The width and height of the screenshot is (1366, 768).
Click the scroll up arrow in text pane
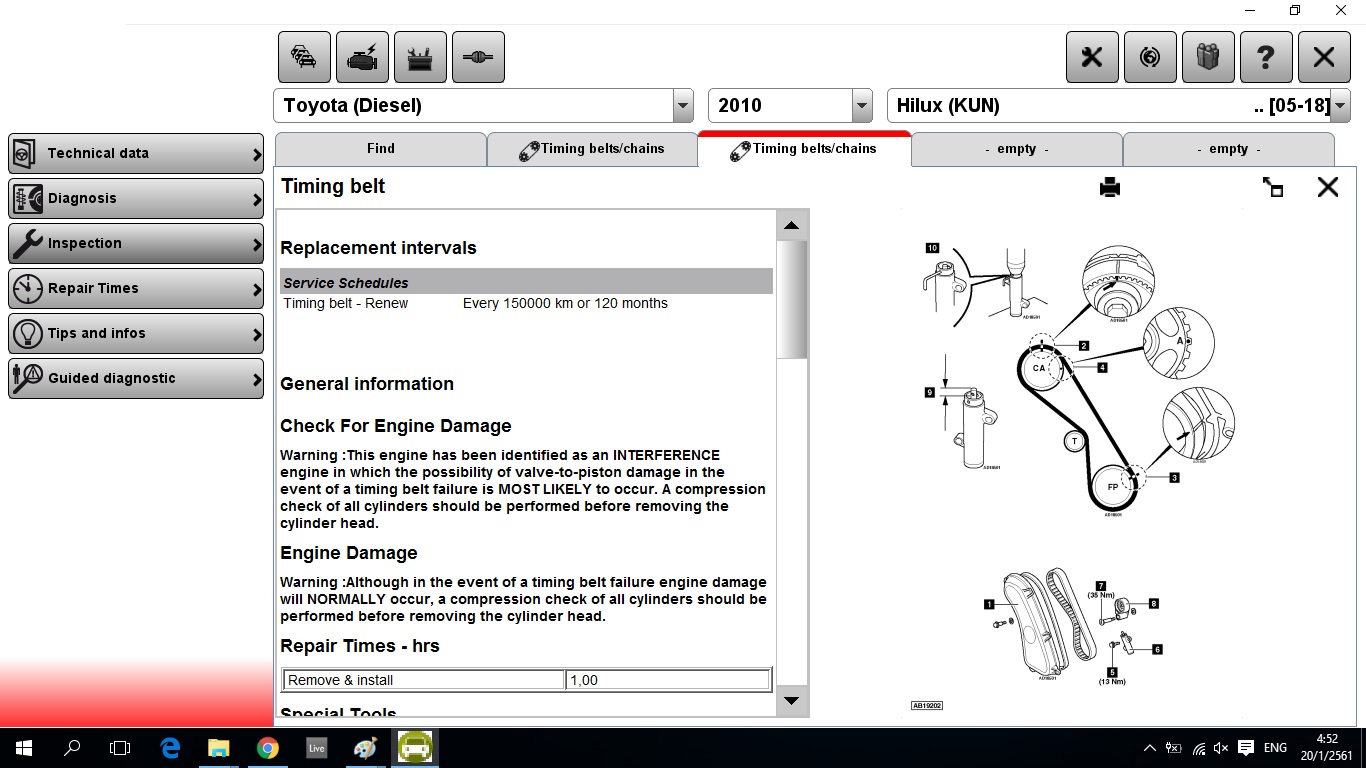click(792, 226)
